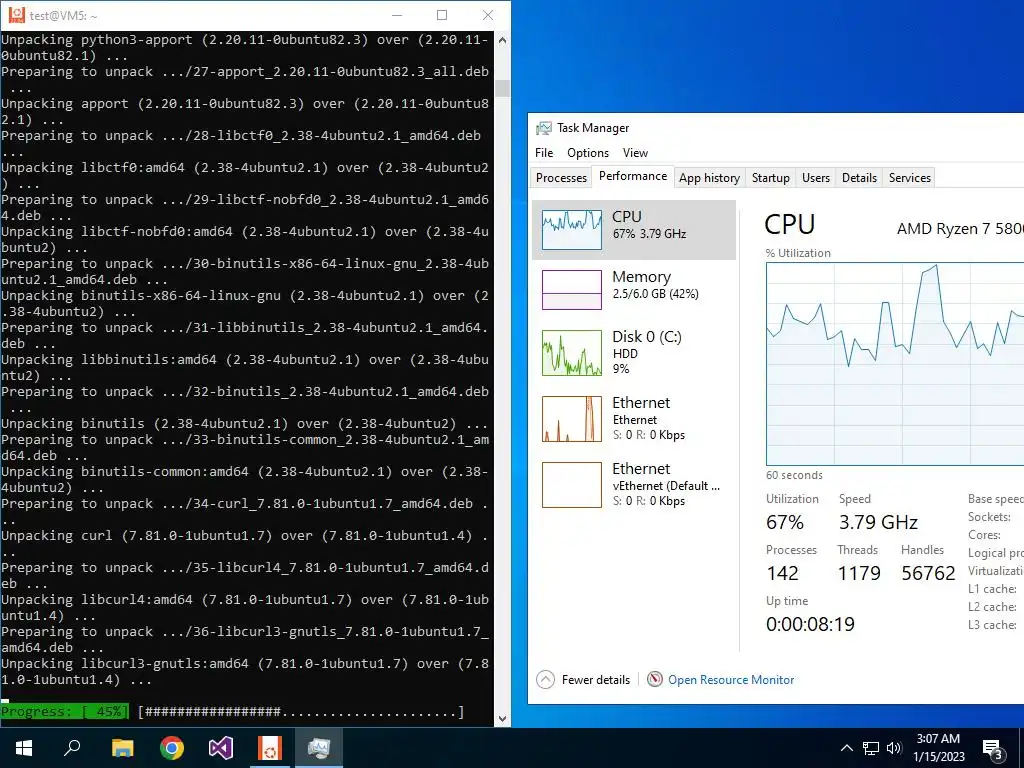Image resolution: width=1024 pixels, height=768 pixels.
Task: Switch to the Services tab
Action: 909,178
